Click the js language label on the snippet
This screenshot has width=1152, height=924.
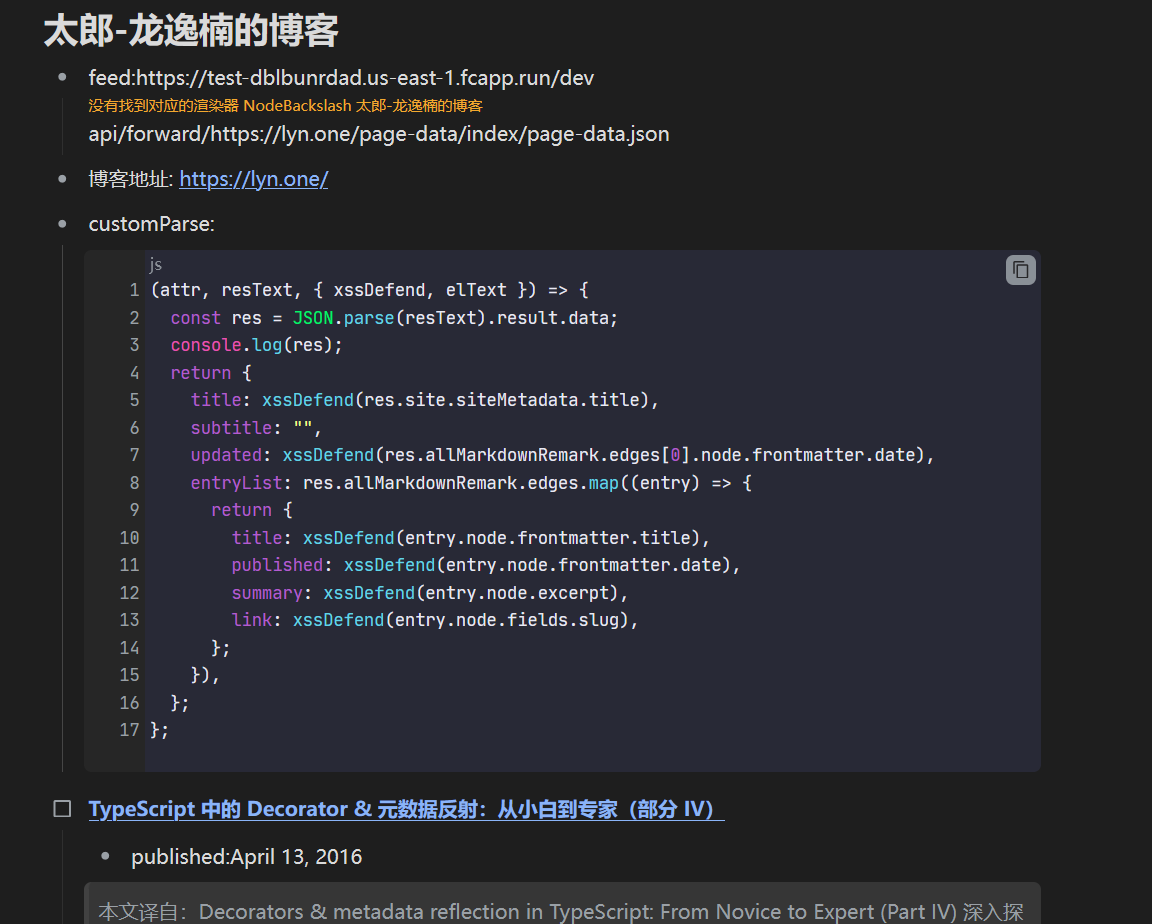click(155, 264)
